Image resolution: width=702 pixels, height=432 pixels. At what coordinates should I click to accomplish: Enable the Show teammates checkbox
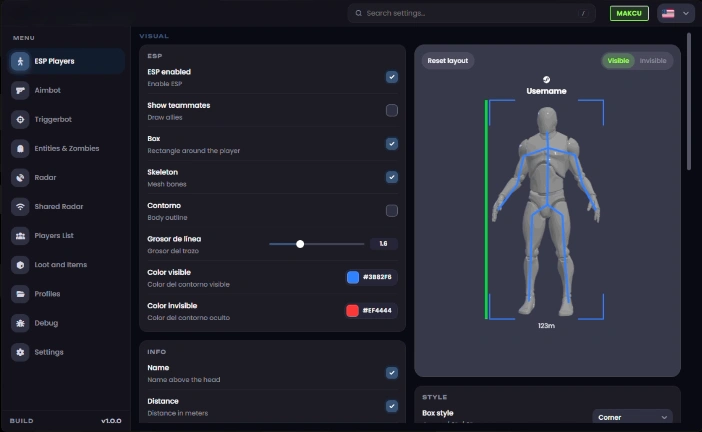[392, 111]
